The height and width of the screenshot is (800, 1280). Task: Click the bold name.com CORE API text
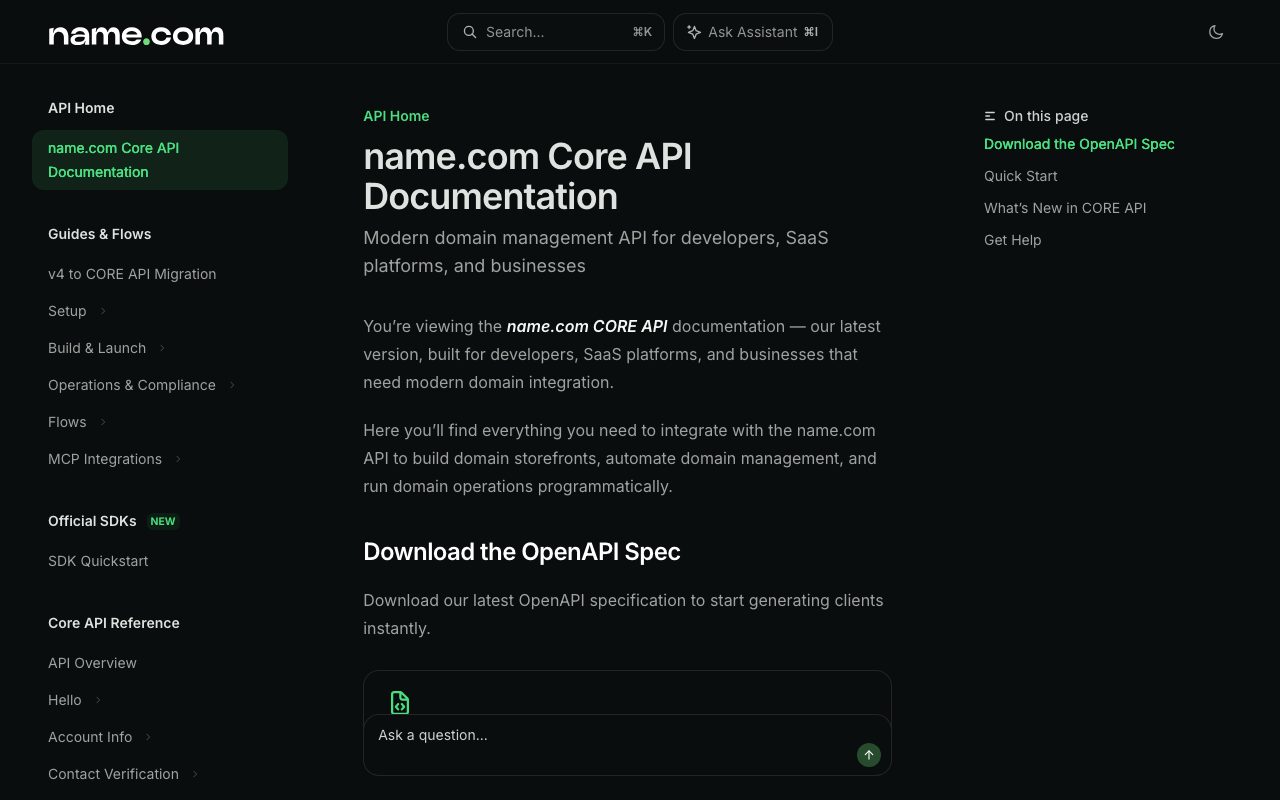(x=587, y=326)
